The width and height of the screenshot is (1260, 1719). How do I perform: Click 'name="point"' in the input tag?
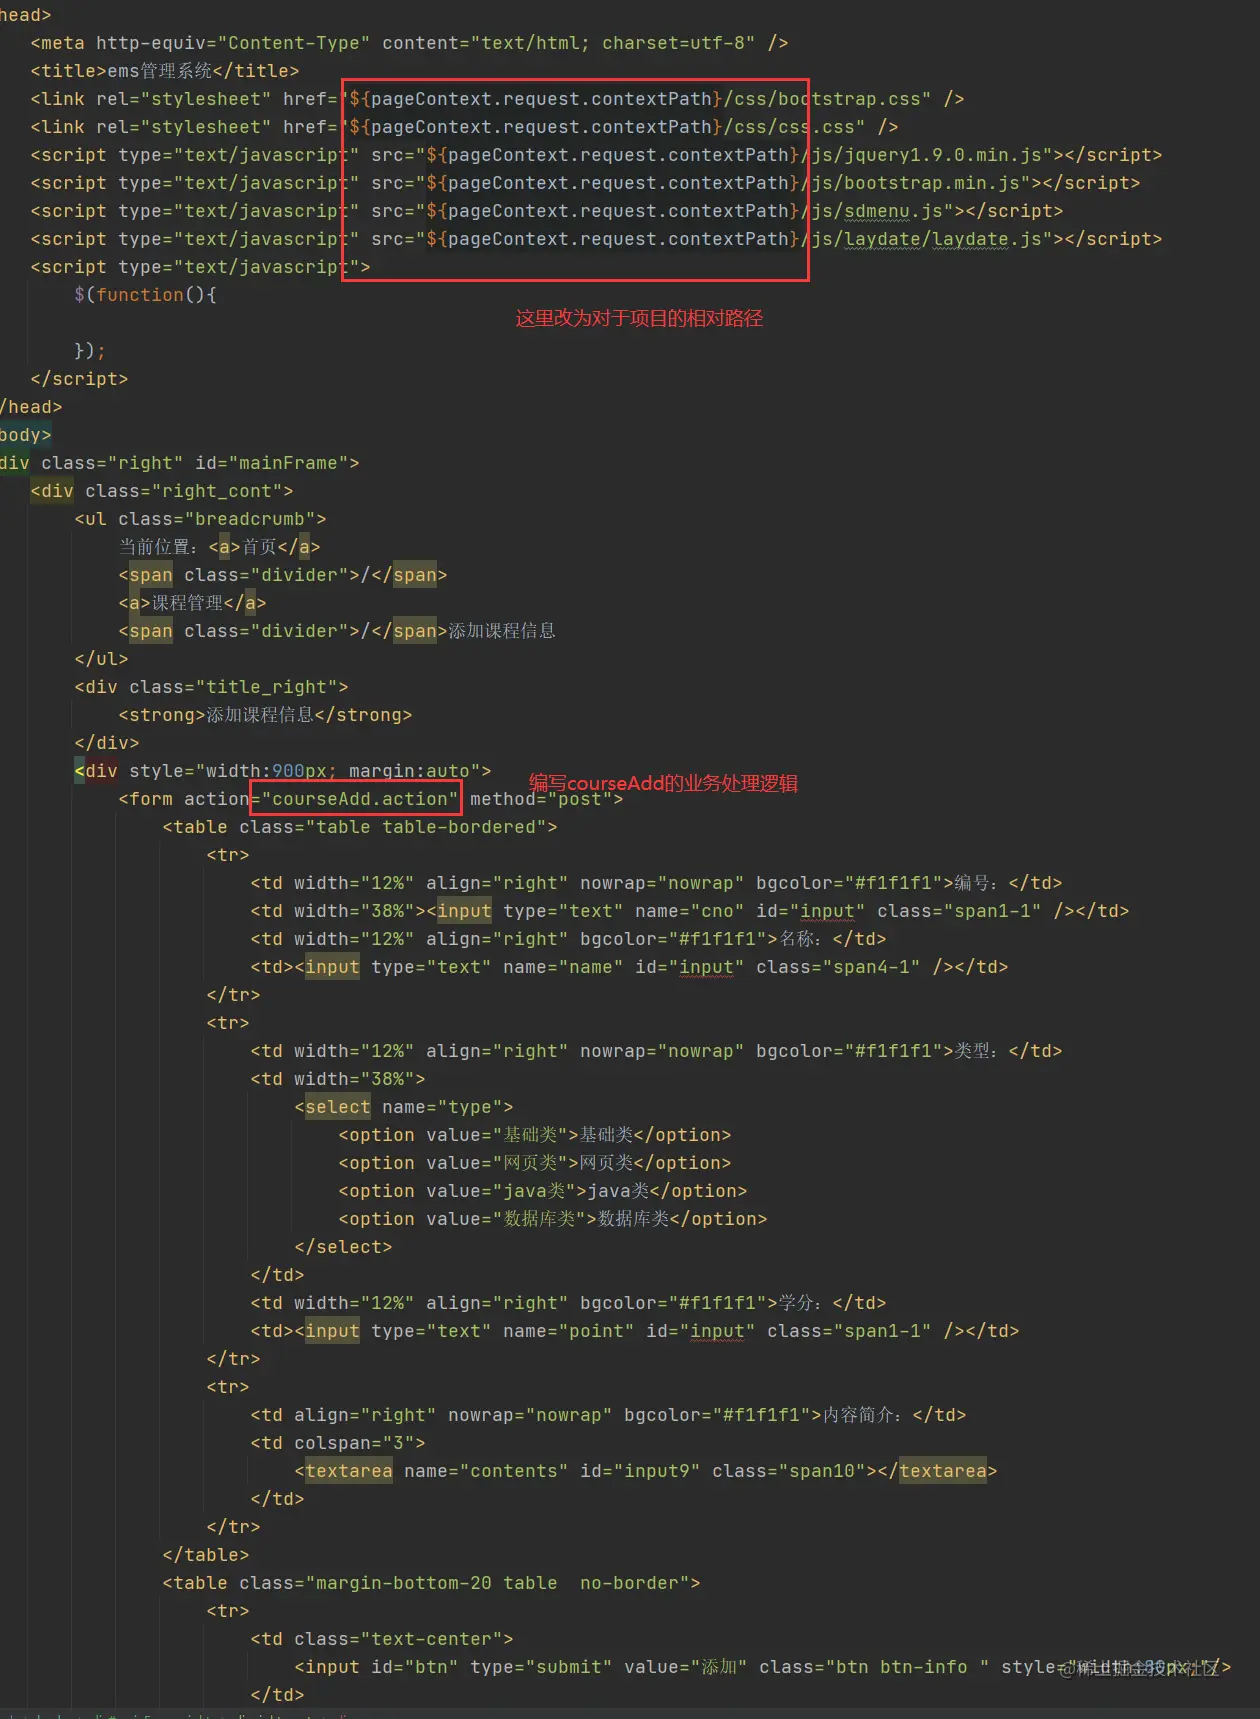click(x=568, y=1331)
